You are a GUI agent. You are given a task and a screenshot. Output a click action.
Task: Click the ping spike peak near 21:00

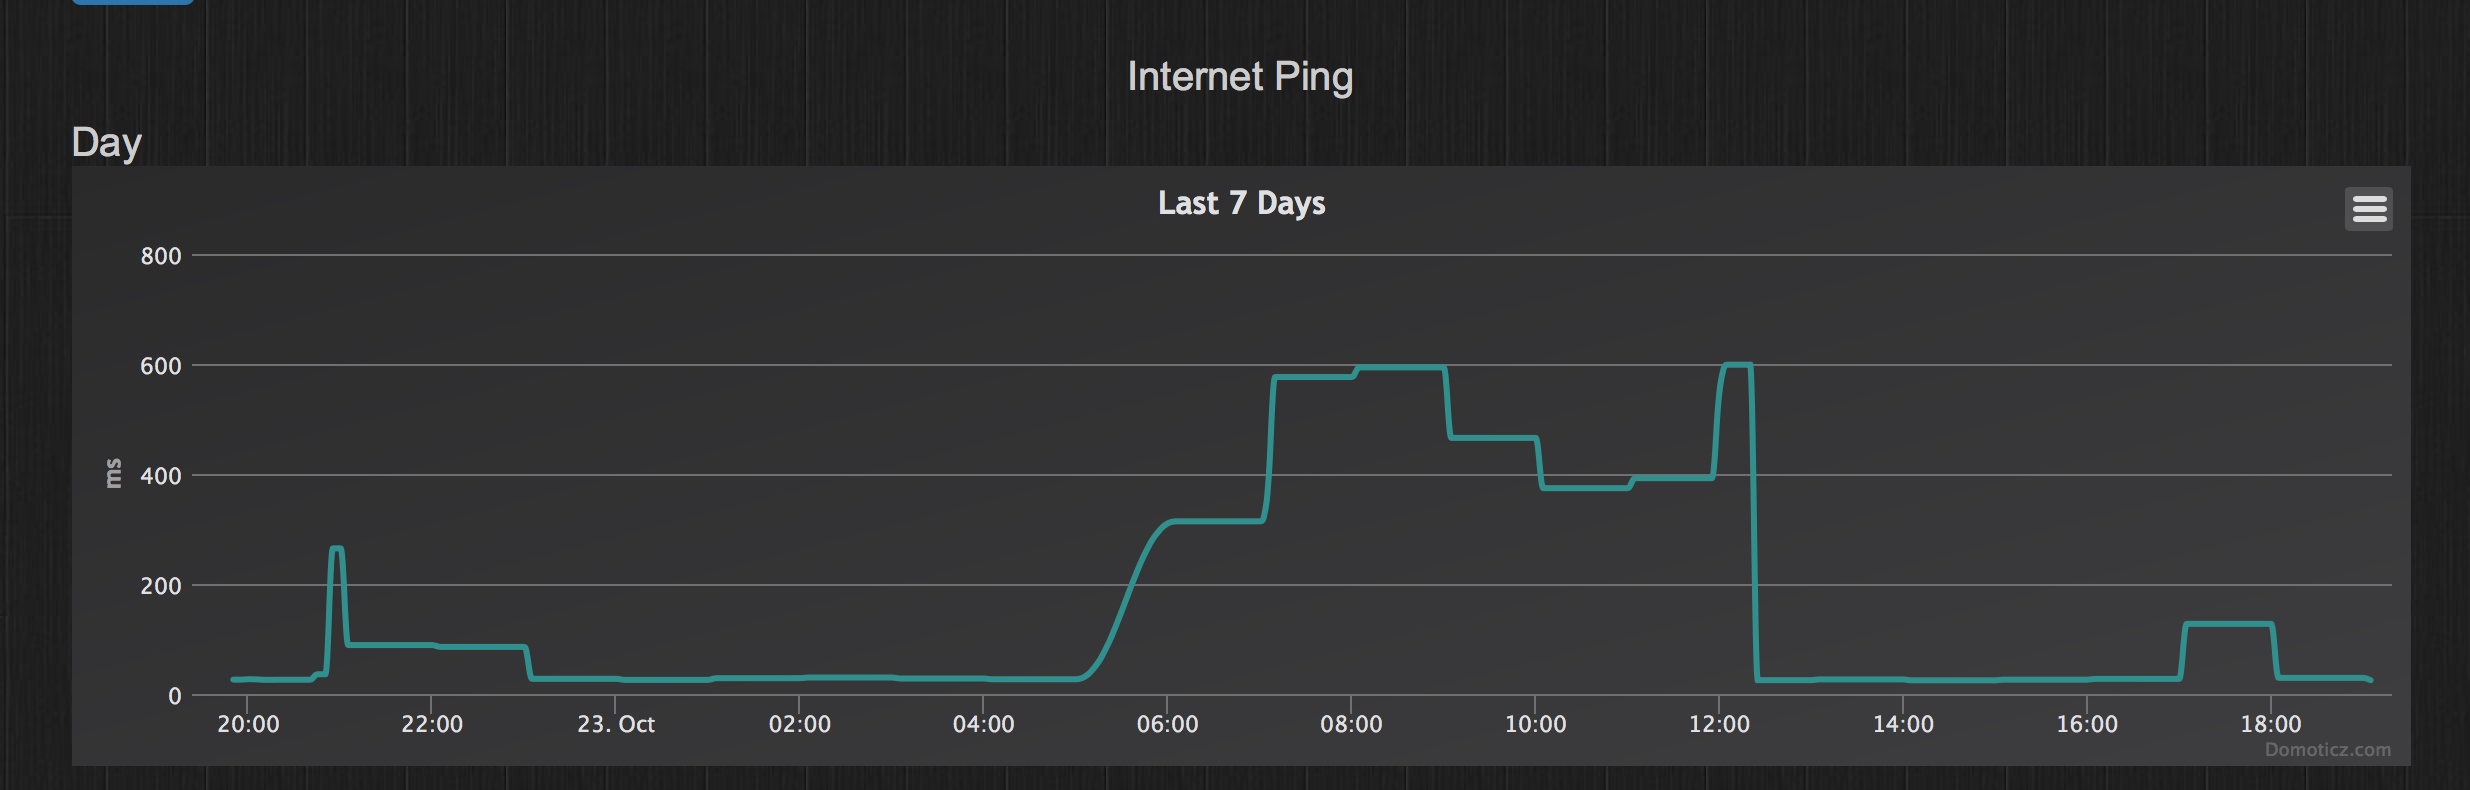(337, 548)
